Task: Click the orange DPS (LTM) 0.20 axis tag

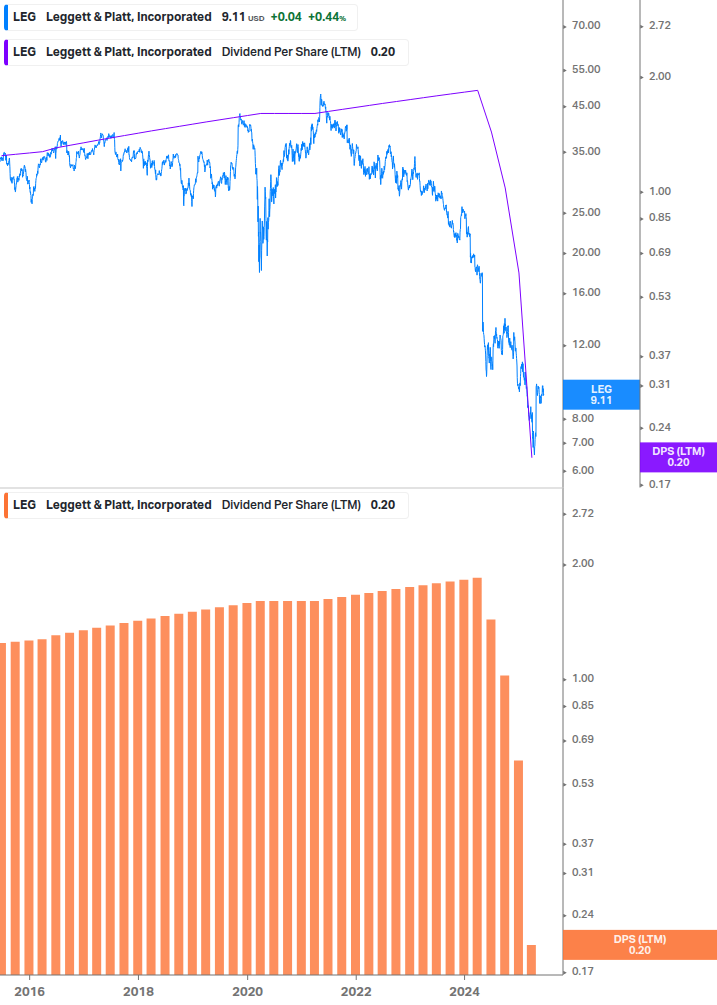Action: click(639, 945)
